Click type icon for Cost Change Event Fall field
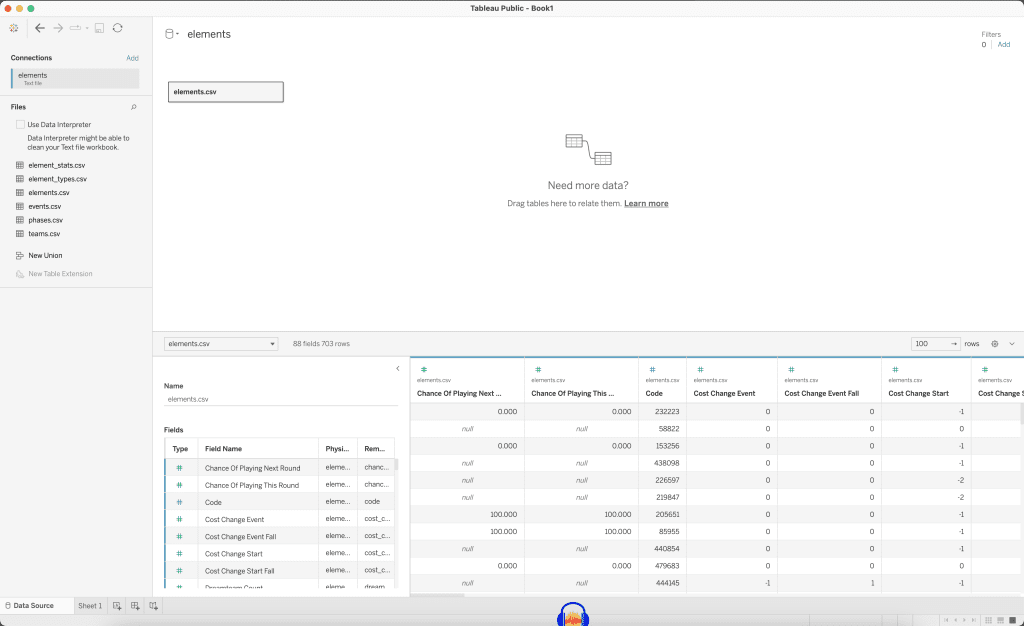This screenshot has height=626, width=1024. (179, 537)
